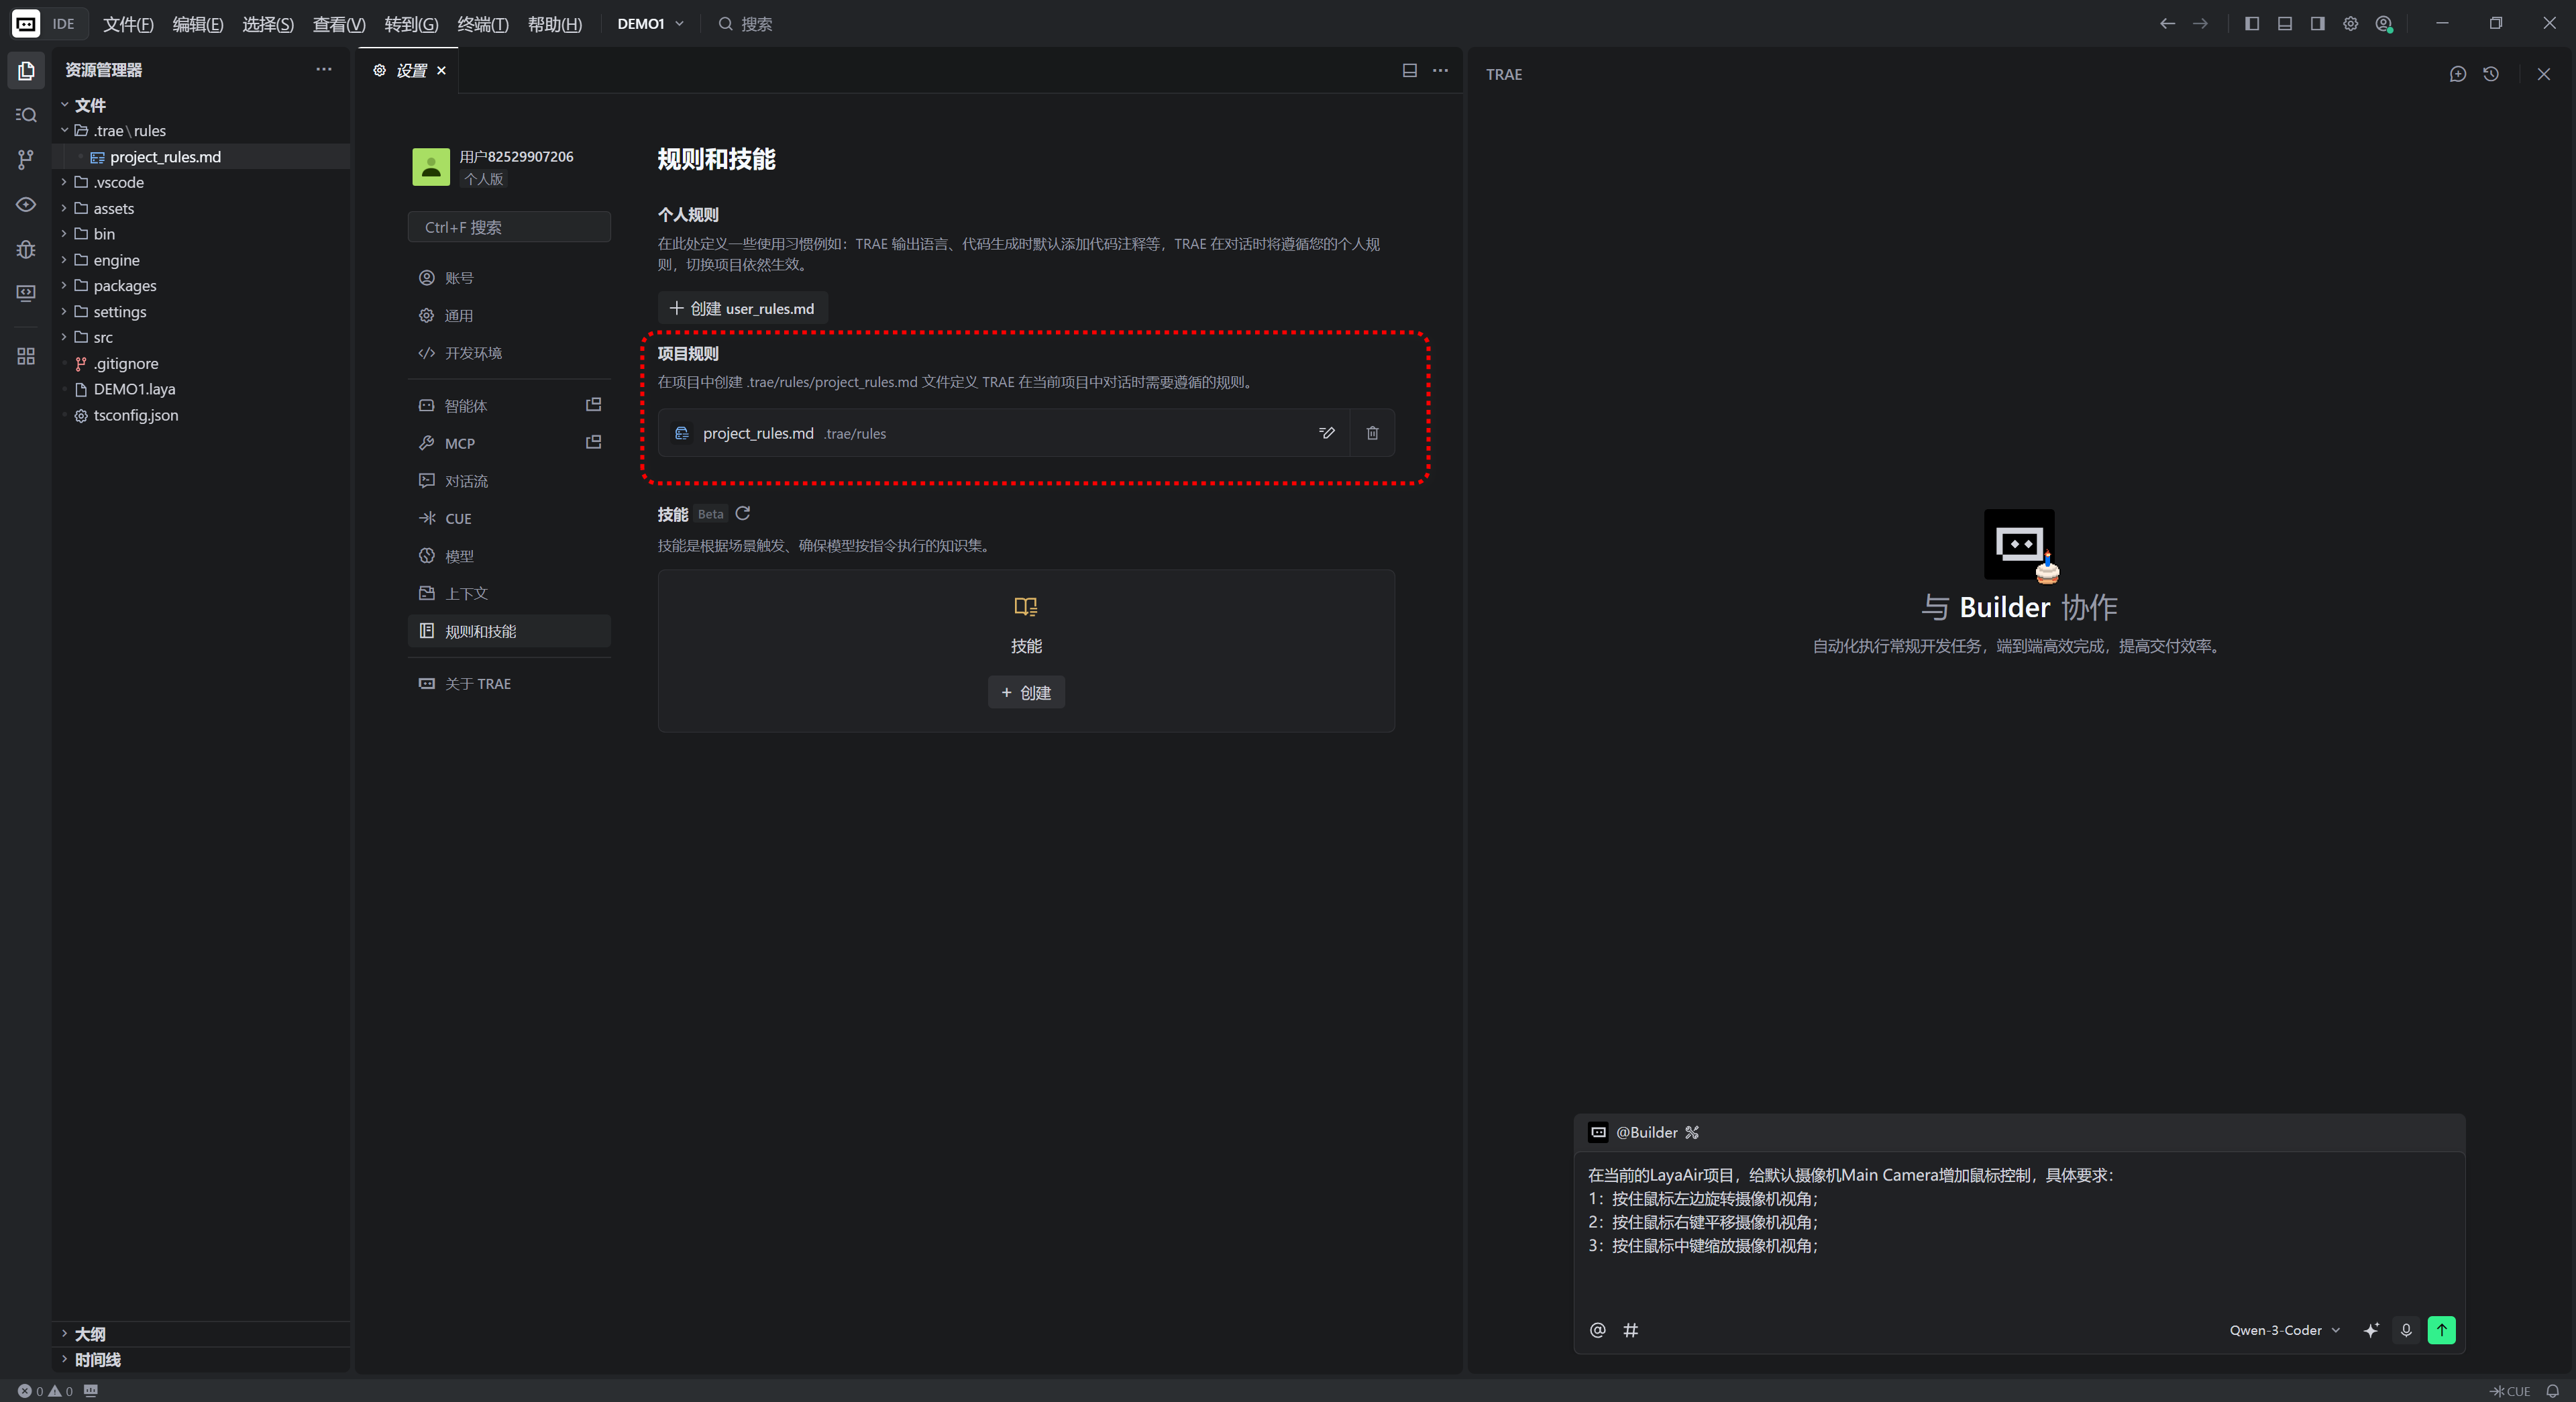Delete project_rules.md using trash icon
Image resolution: width=2576 pixels, height=1402 pixels.
(x=1372, y=433)
